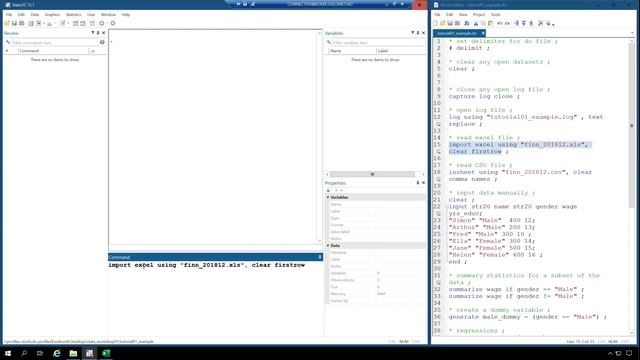Viewport: 640px width, 360px height.
Task: Click the Execute (do) icon in Do-file Editor
Action: coord(549,23)
